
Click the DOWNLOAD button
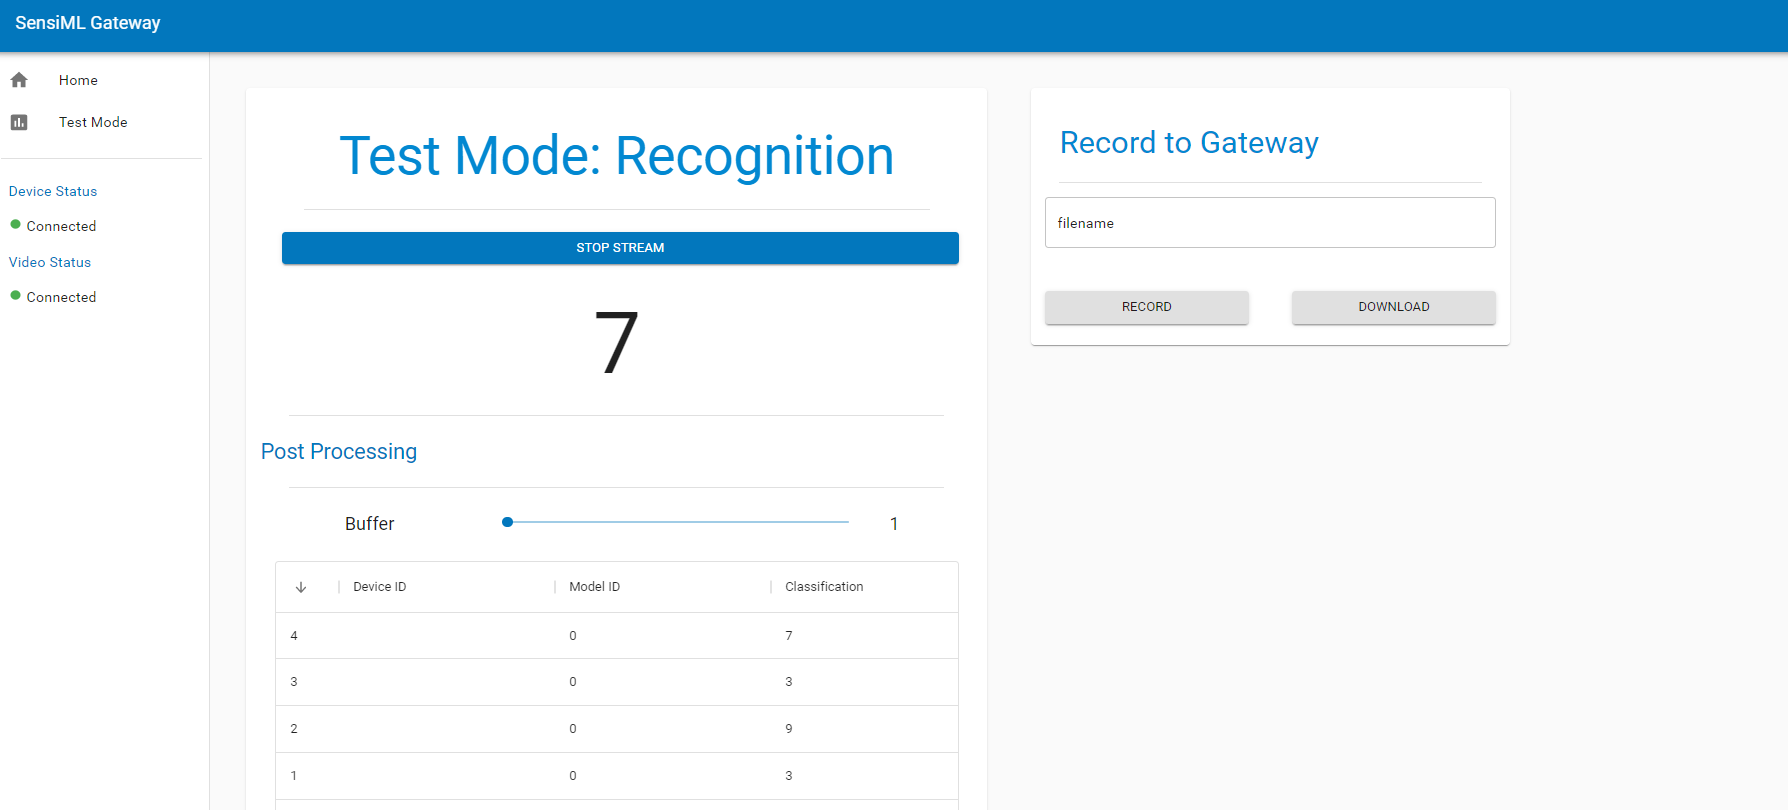1394,307
